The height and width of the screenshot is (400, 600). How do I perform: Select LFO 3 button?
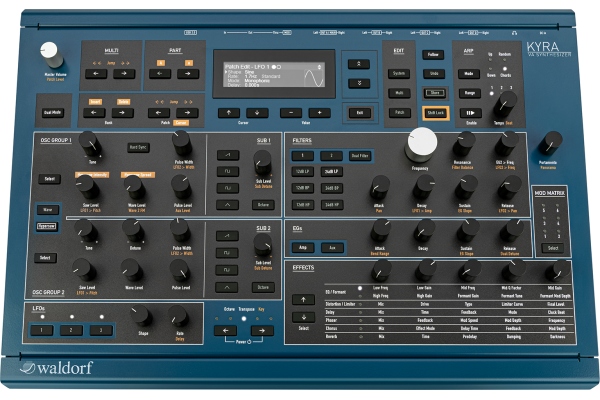(101, 330)
